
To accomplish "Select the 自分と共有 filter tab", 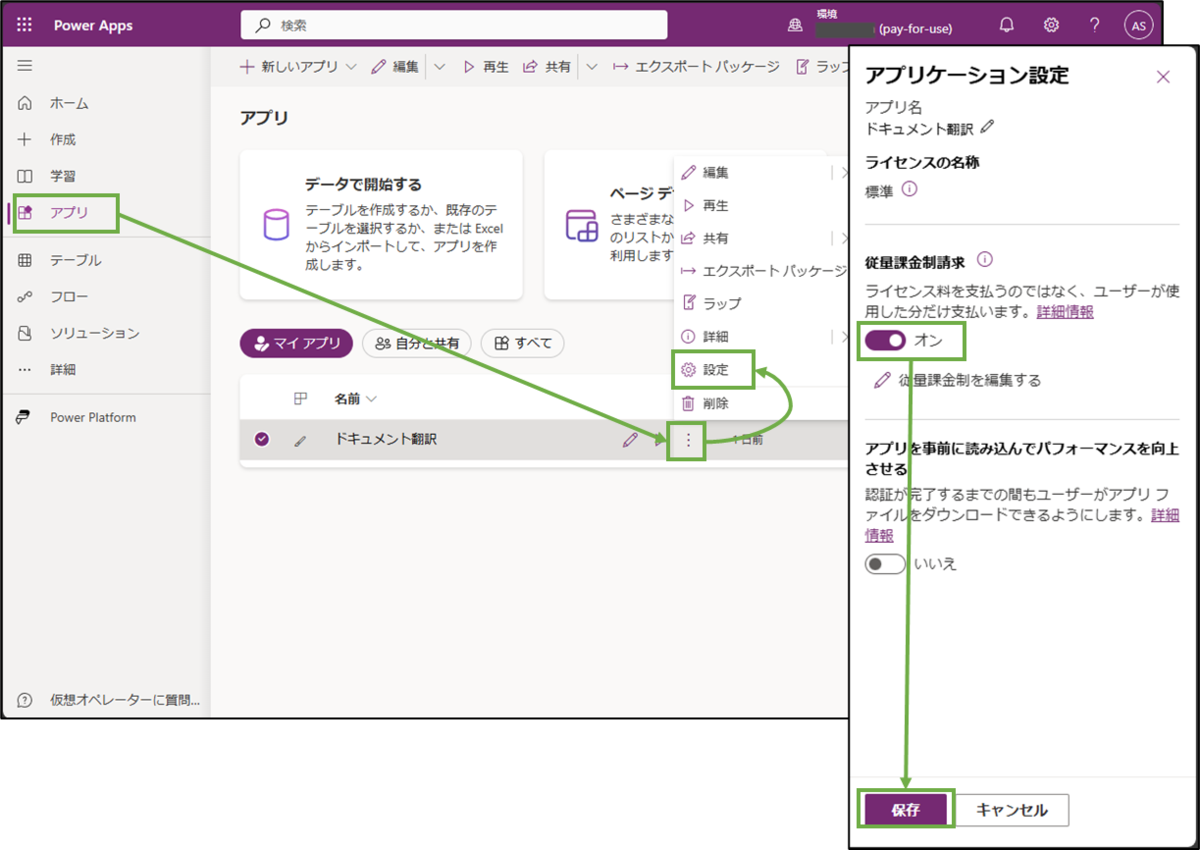I will 416,344.
